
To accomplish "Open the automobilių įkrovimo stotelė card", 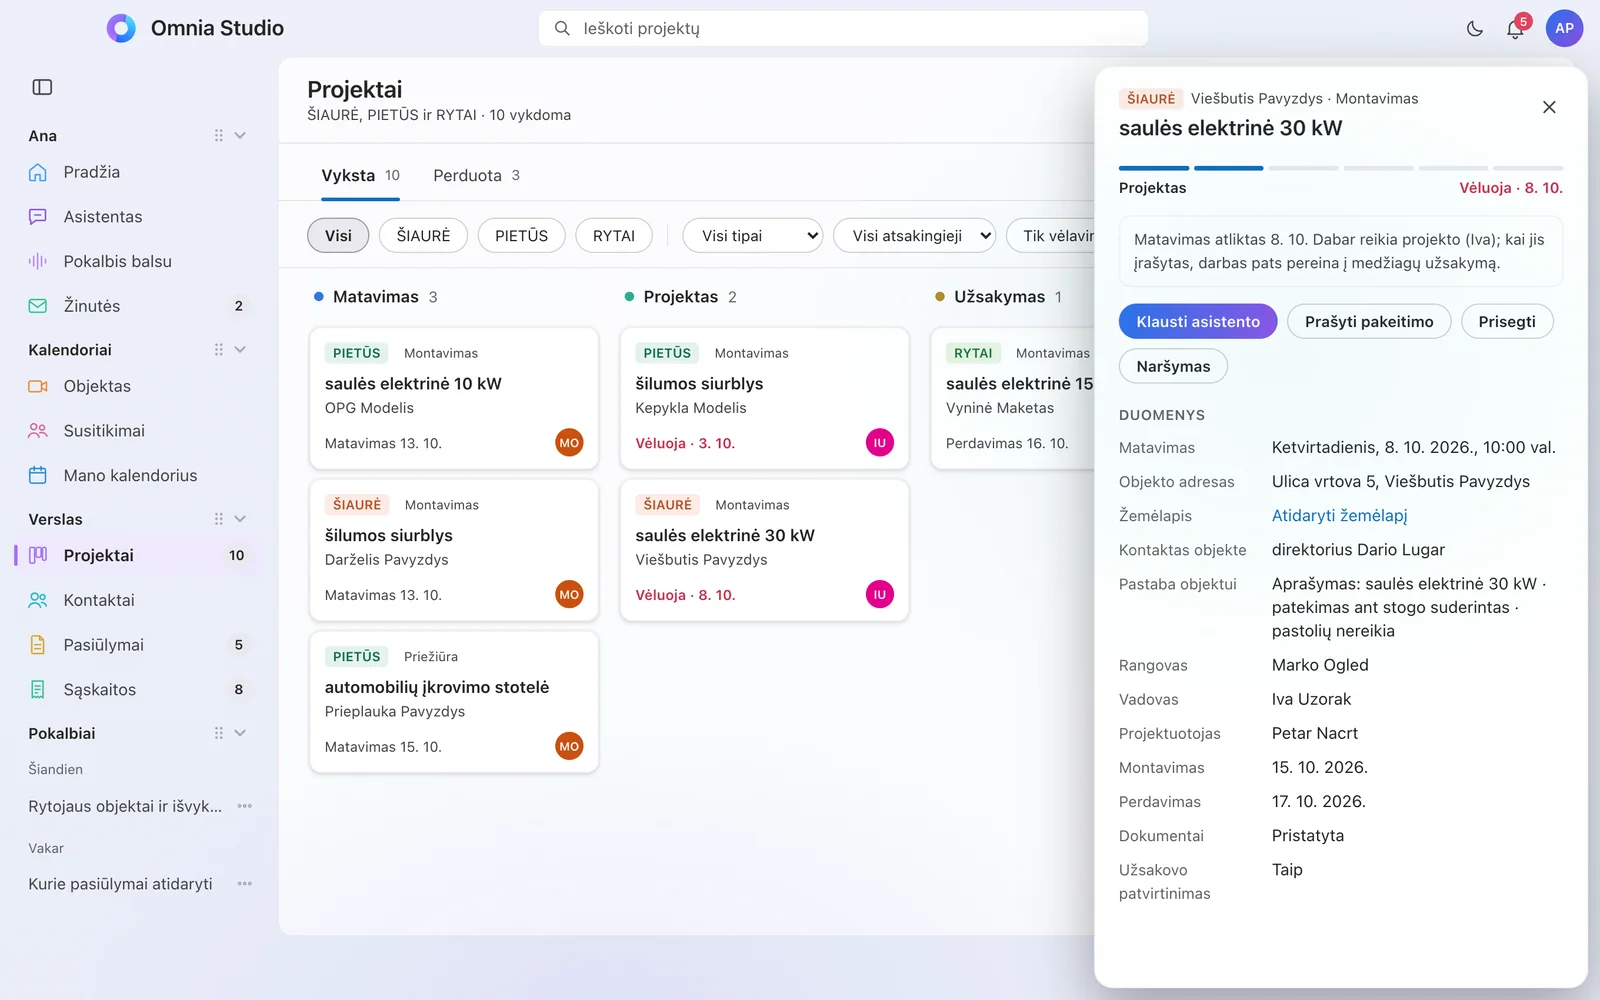I will [x=454, y=702].
